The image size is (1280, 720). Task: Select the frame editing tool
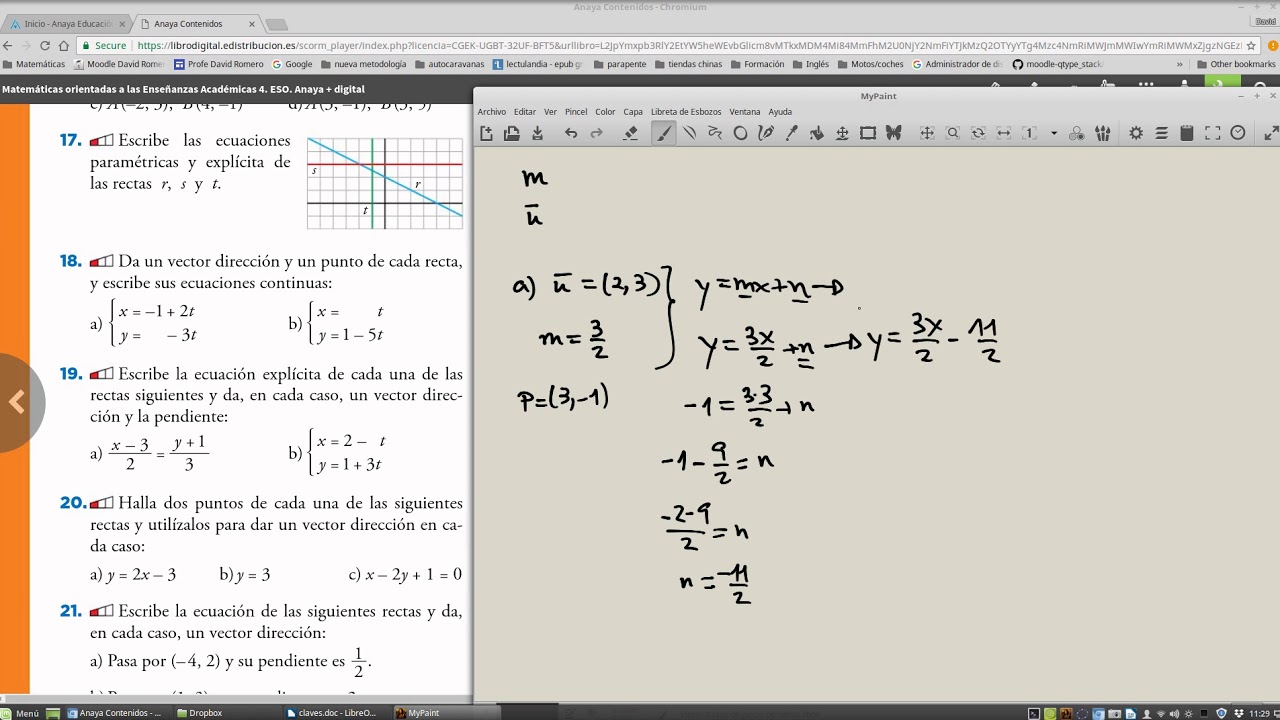pyautogui.click(x=868, y=133)
